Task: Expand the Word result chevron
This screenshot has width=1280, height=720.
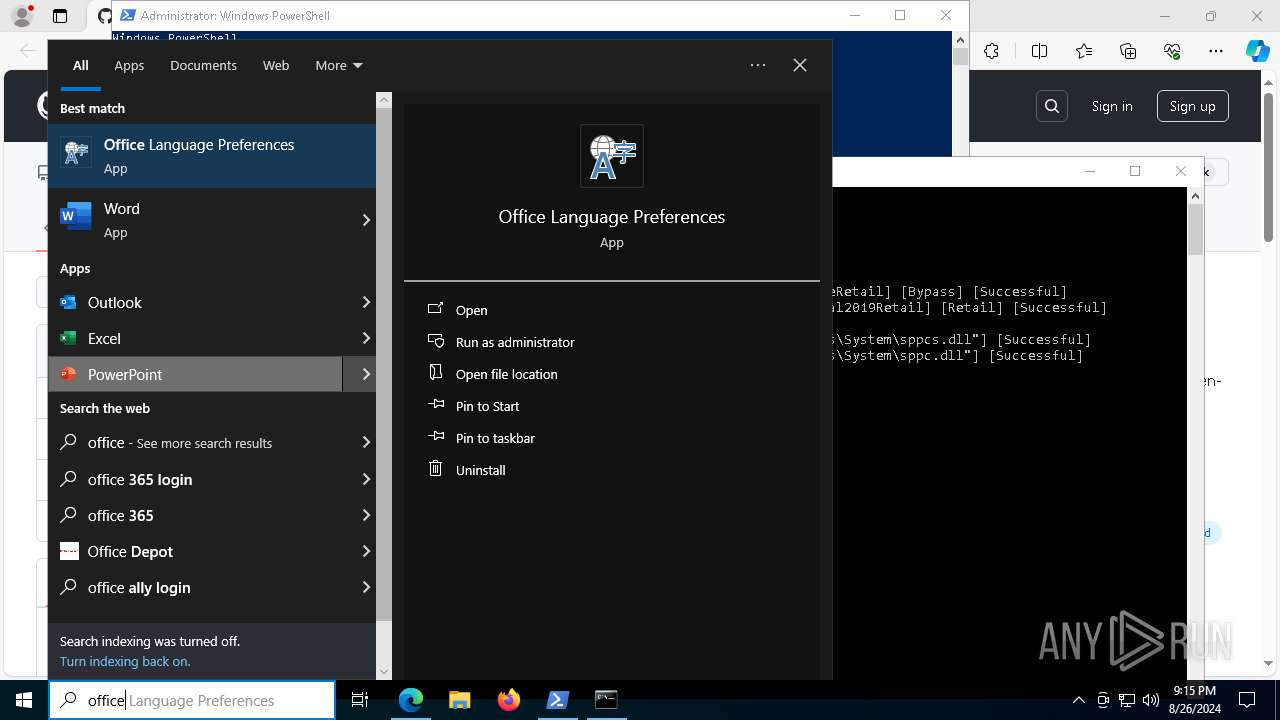Action: 365,220
